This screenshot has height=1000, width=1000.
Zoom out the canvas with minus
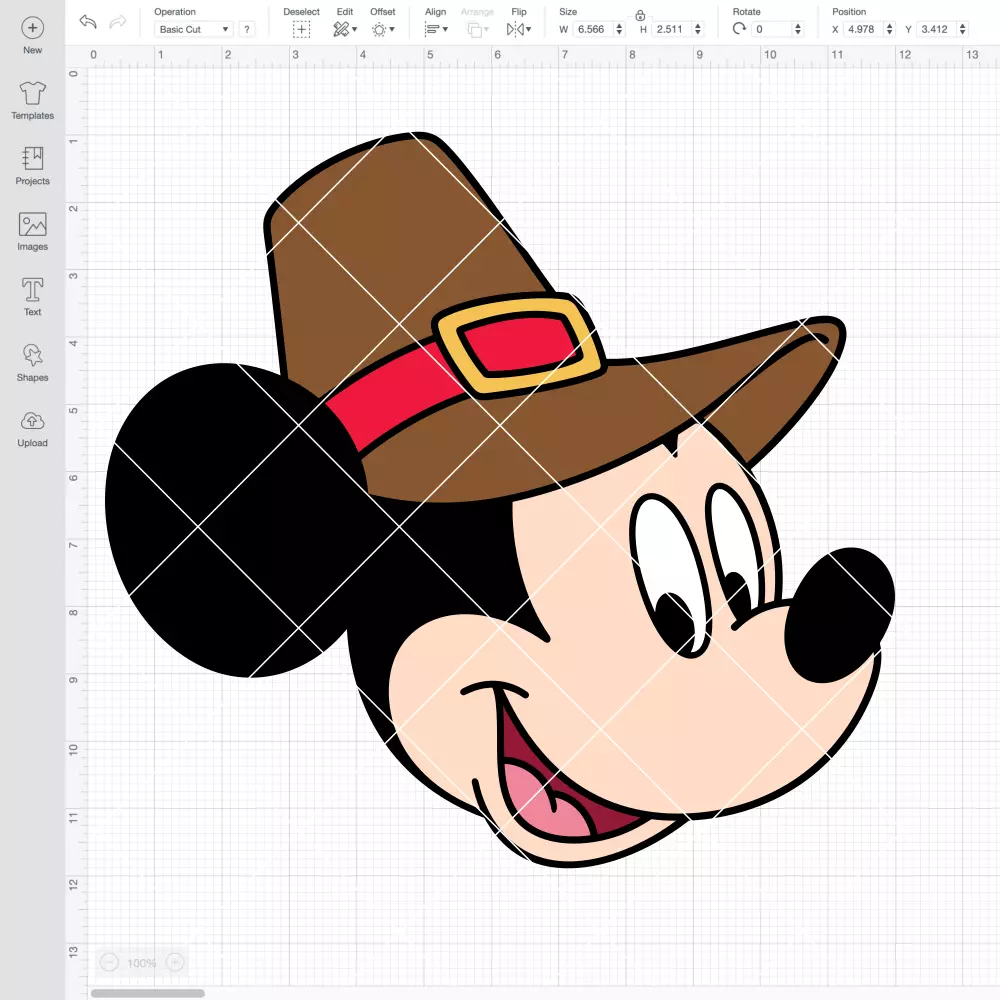pos(110,962)
